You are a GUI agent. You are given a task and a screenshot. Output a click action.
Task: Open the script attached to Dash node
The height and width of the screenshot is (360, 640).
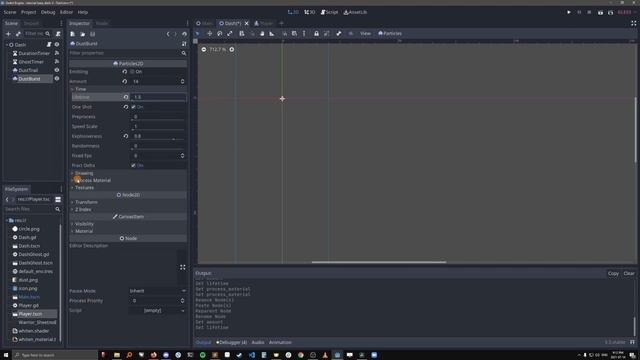pyautogui.click(x=49, y=44)
